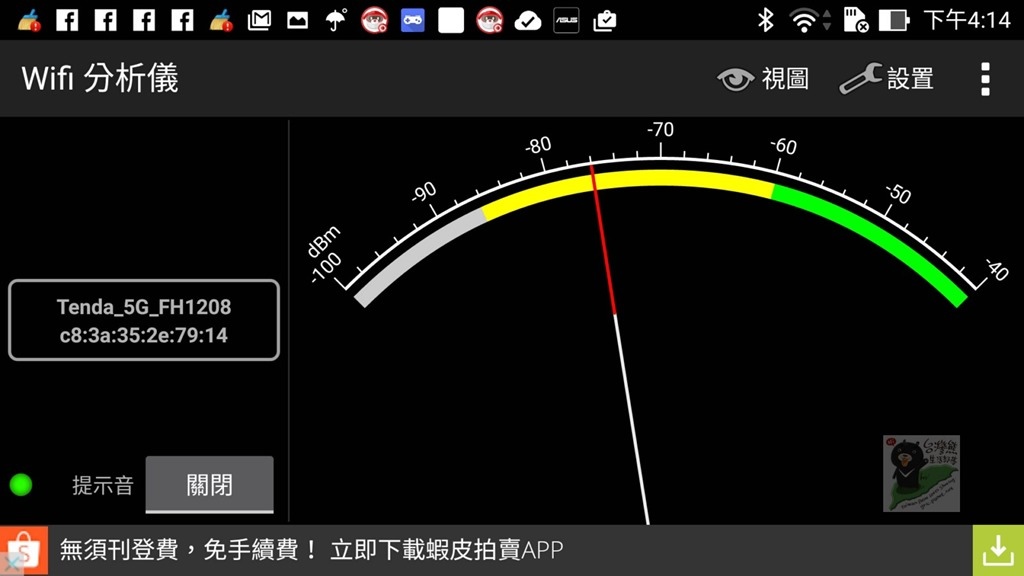The image size is (1024, 576).
Task: Tap the SD card error status icon
Action: [855, 20]
